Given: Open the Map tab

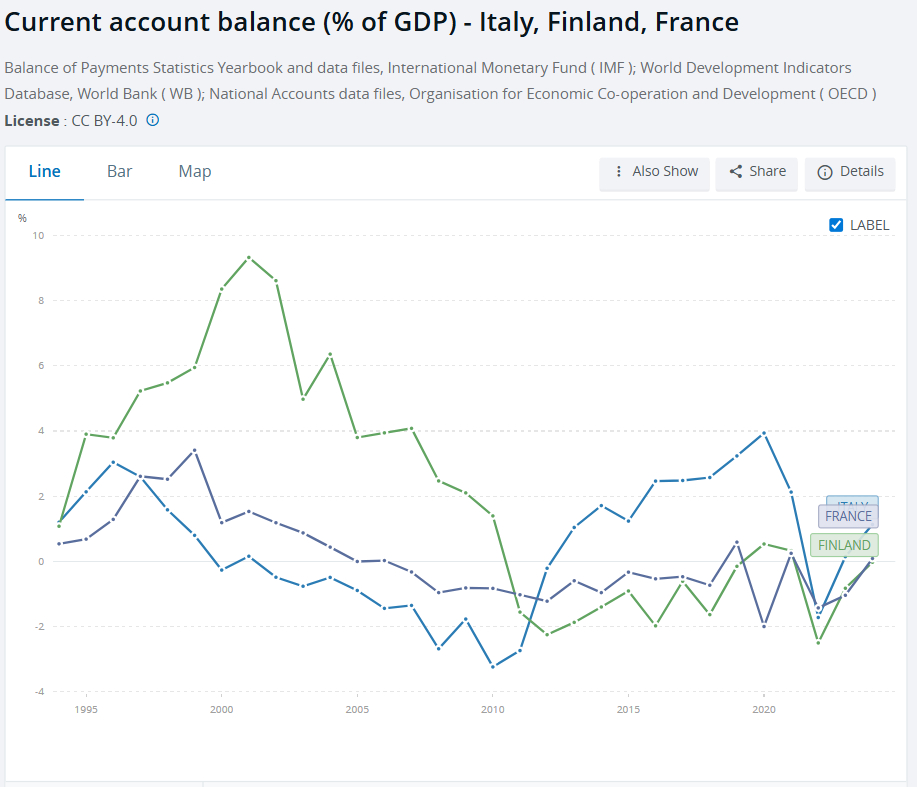Looking at the screenshot, I should pyautogui.click(x=195, y=172).
